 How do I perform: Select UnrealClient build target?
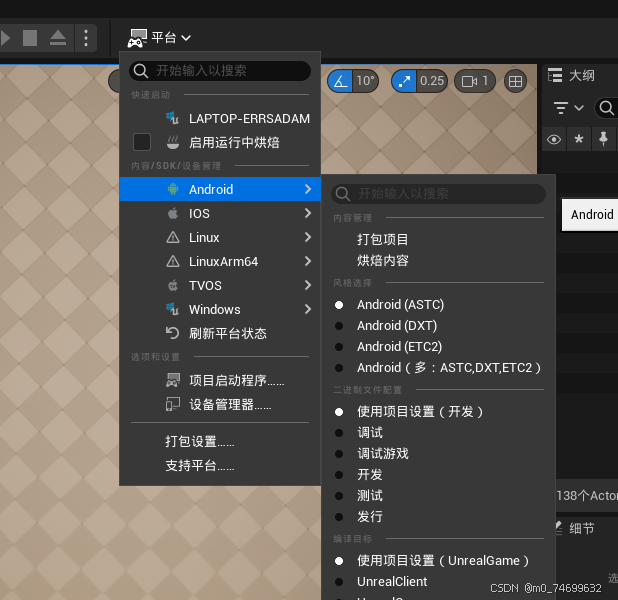point(438,581)
